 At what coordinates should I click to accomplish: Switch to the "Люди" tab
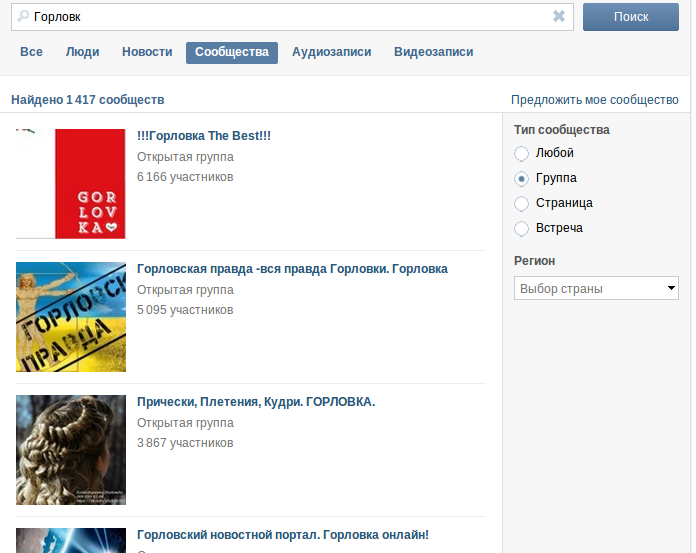83,52
